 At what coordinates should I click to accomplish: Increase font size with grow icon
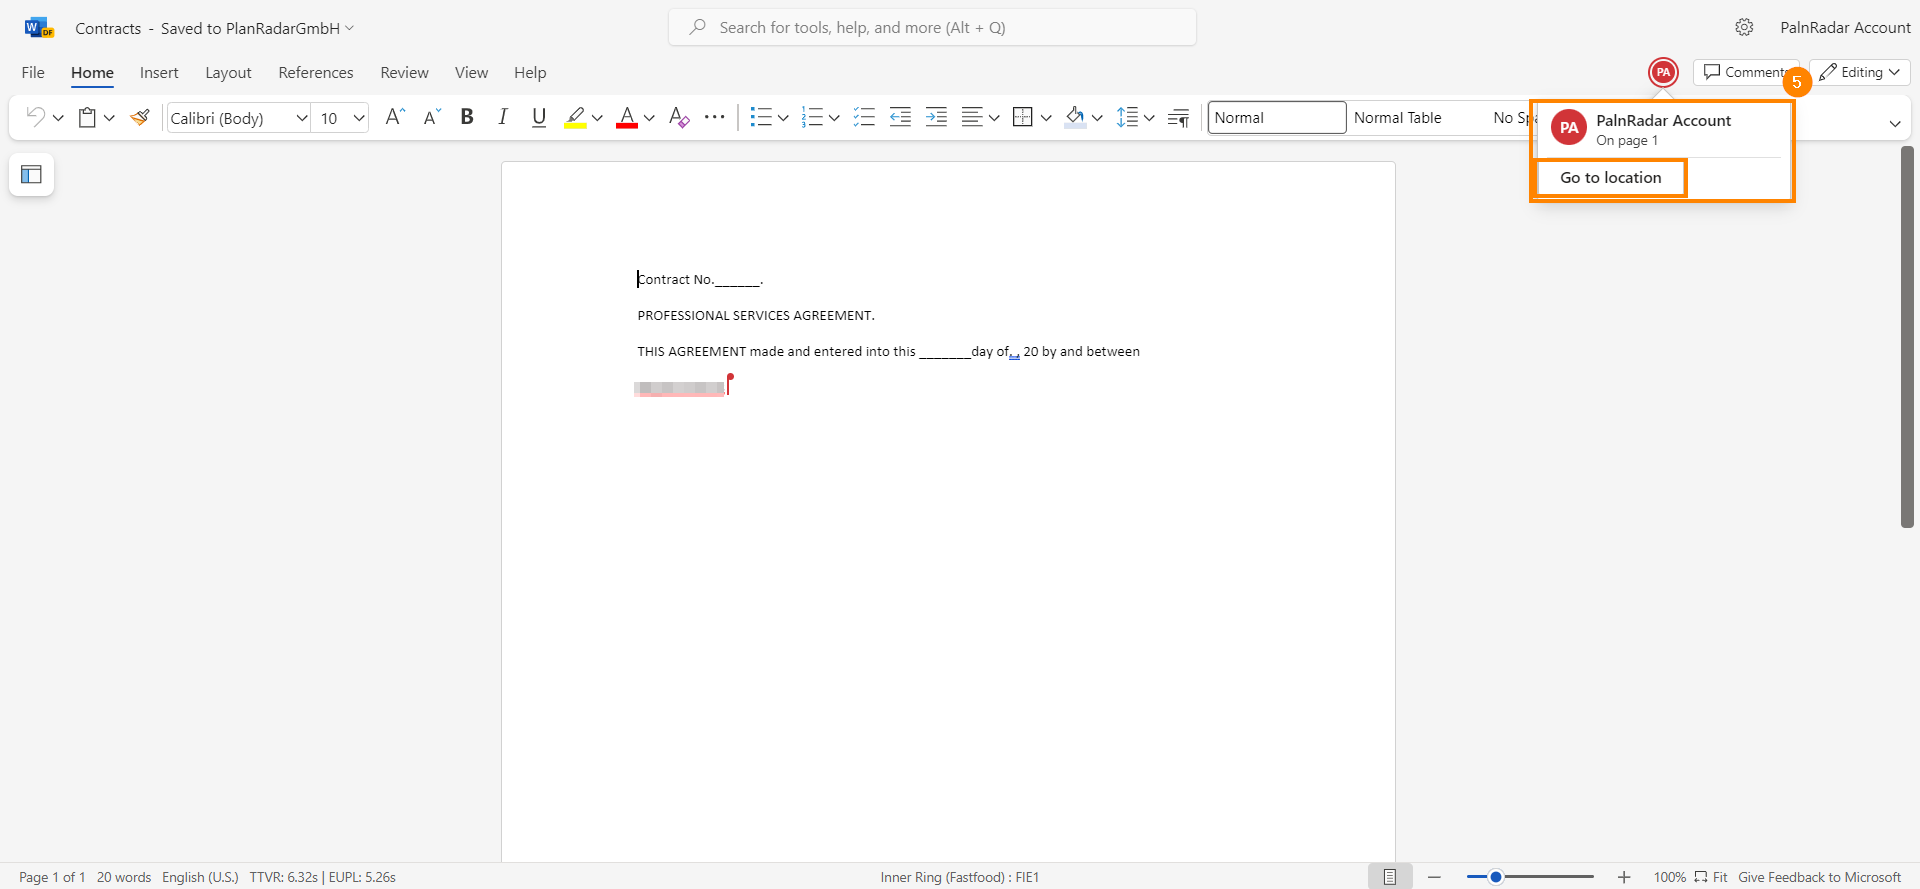pyautogui.click(x=395, y=118)
